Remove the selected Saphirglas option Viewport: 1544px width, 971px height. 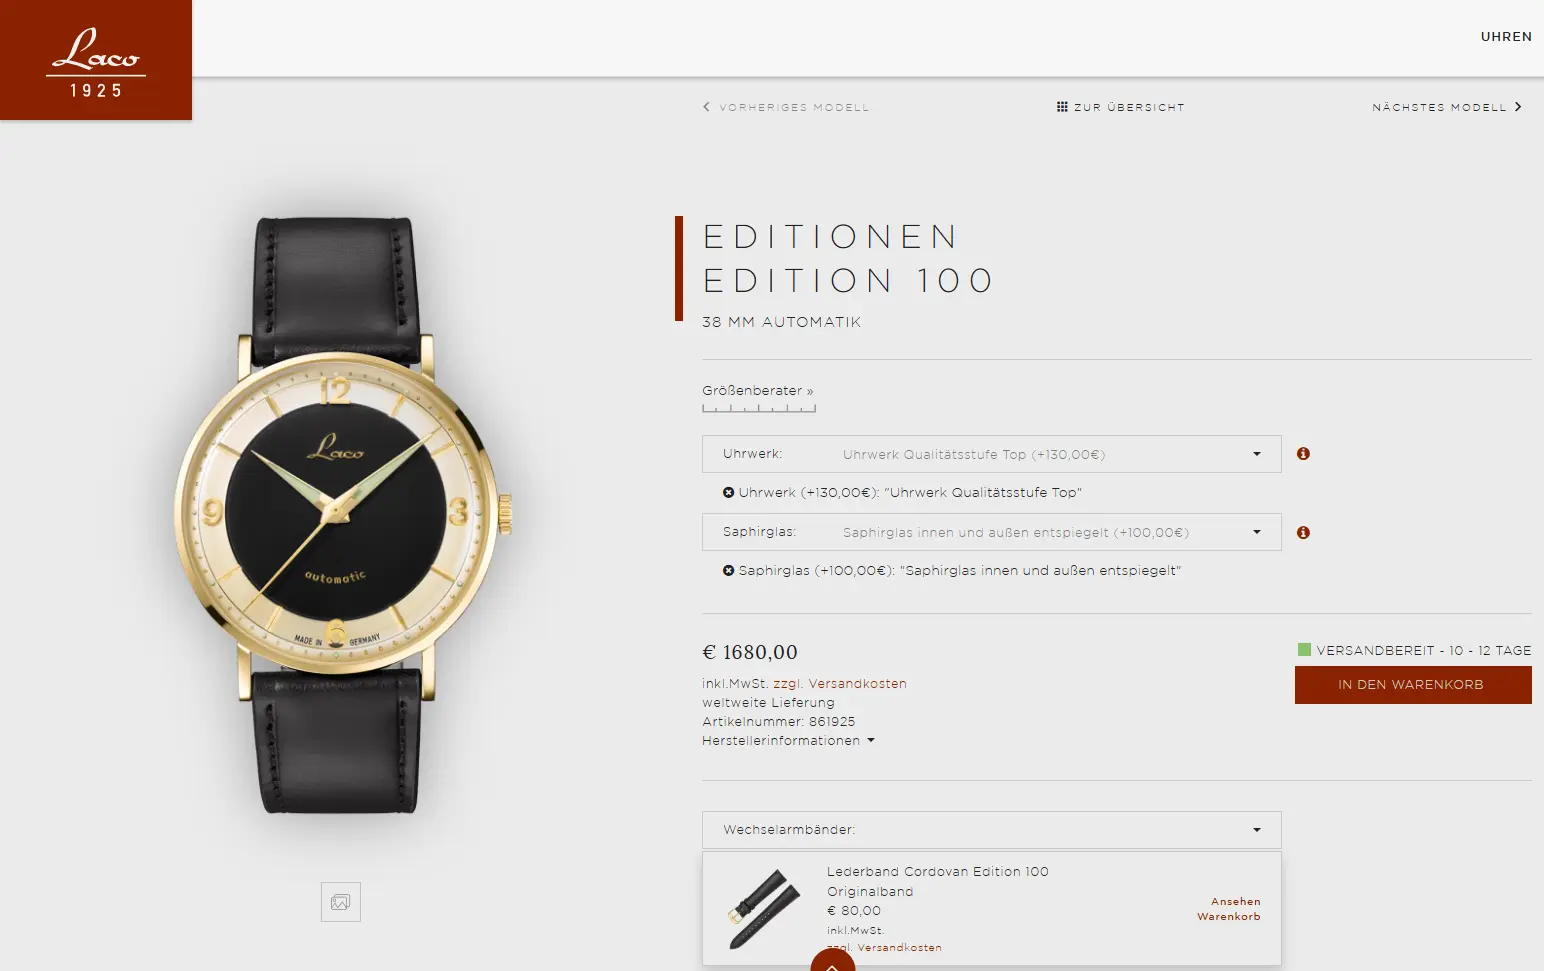coord(729,571)
